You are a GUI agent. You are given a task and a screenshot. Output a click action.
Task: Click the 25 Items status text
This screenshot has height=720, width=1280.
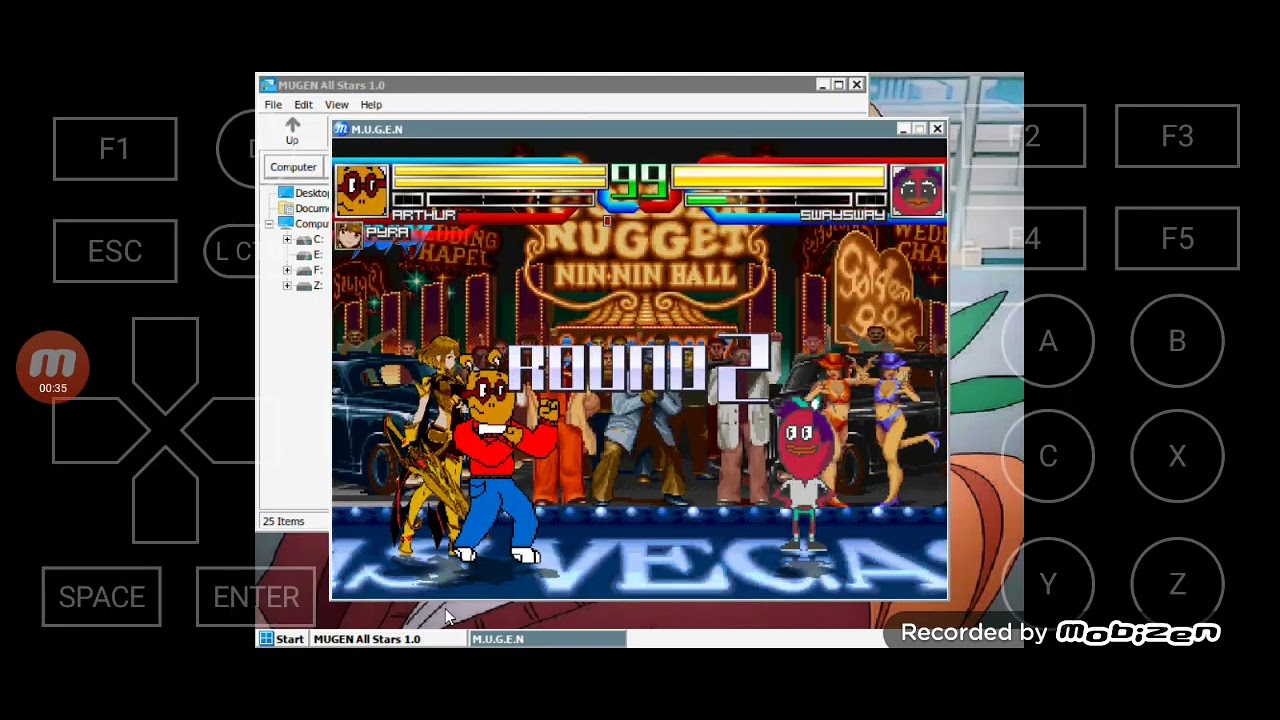click(283, 521)
